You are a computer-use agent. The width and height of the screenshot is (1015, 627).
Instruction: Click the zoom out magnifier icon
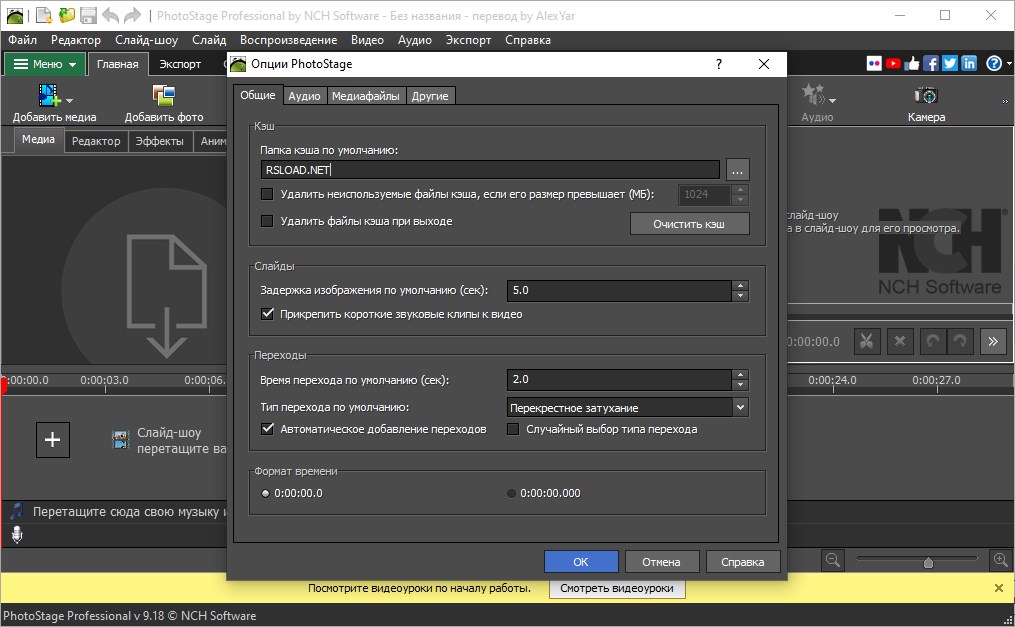(833, 560)
